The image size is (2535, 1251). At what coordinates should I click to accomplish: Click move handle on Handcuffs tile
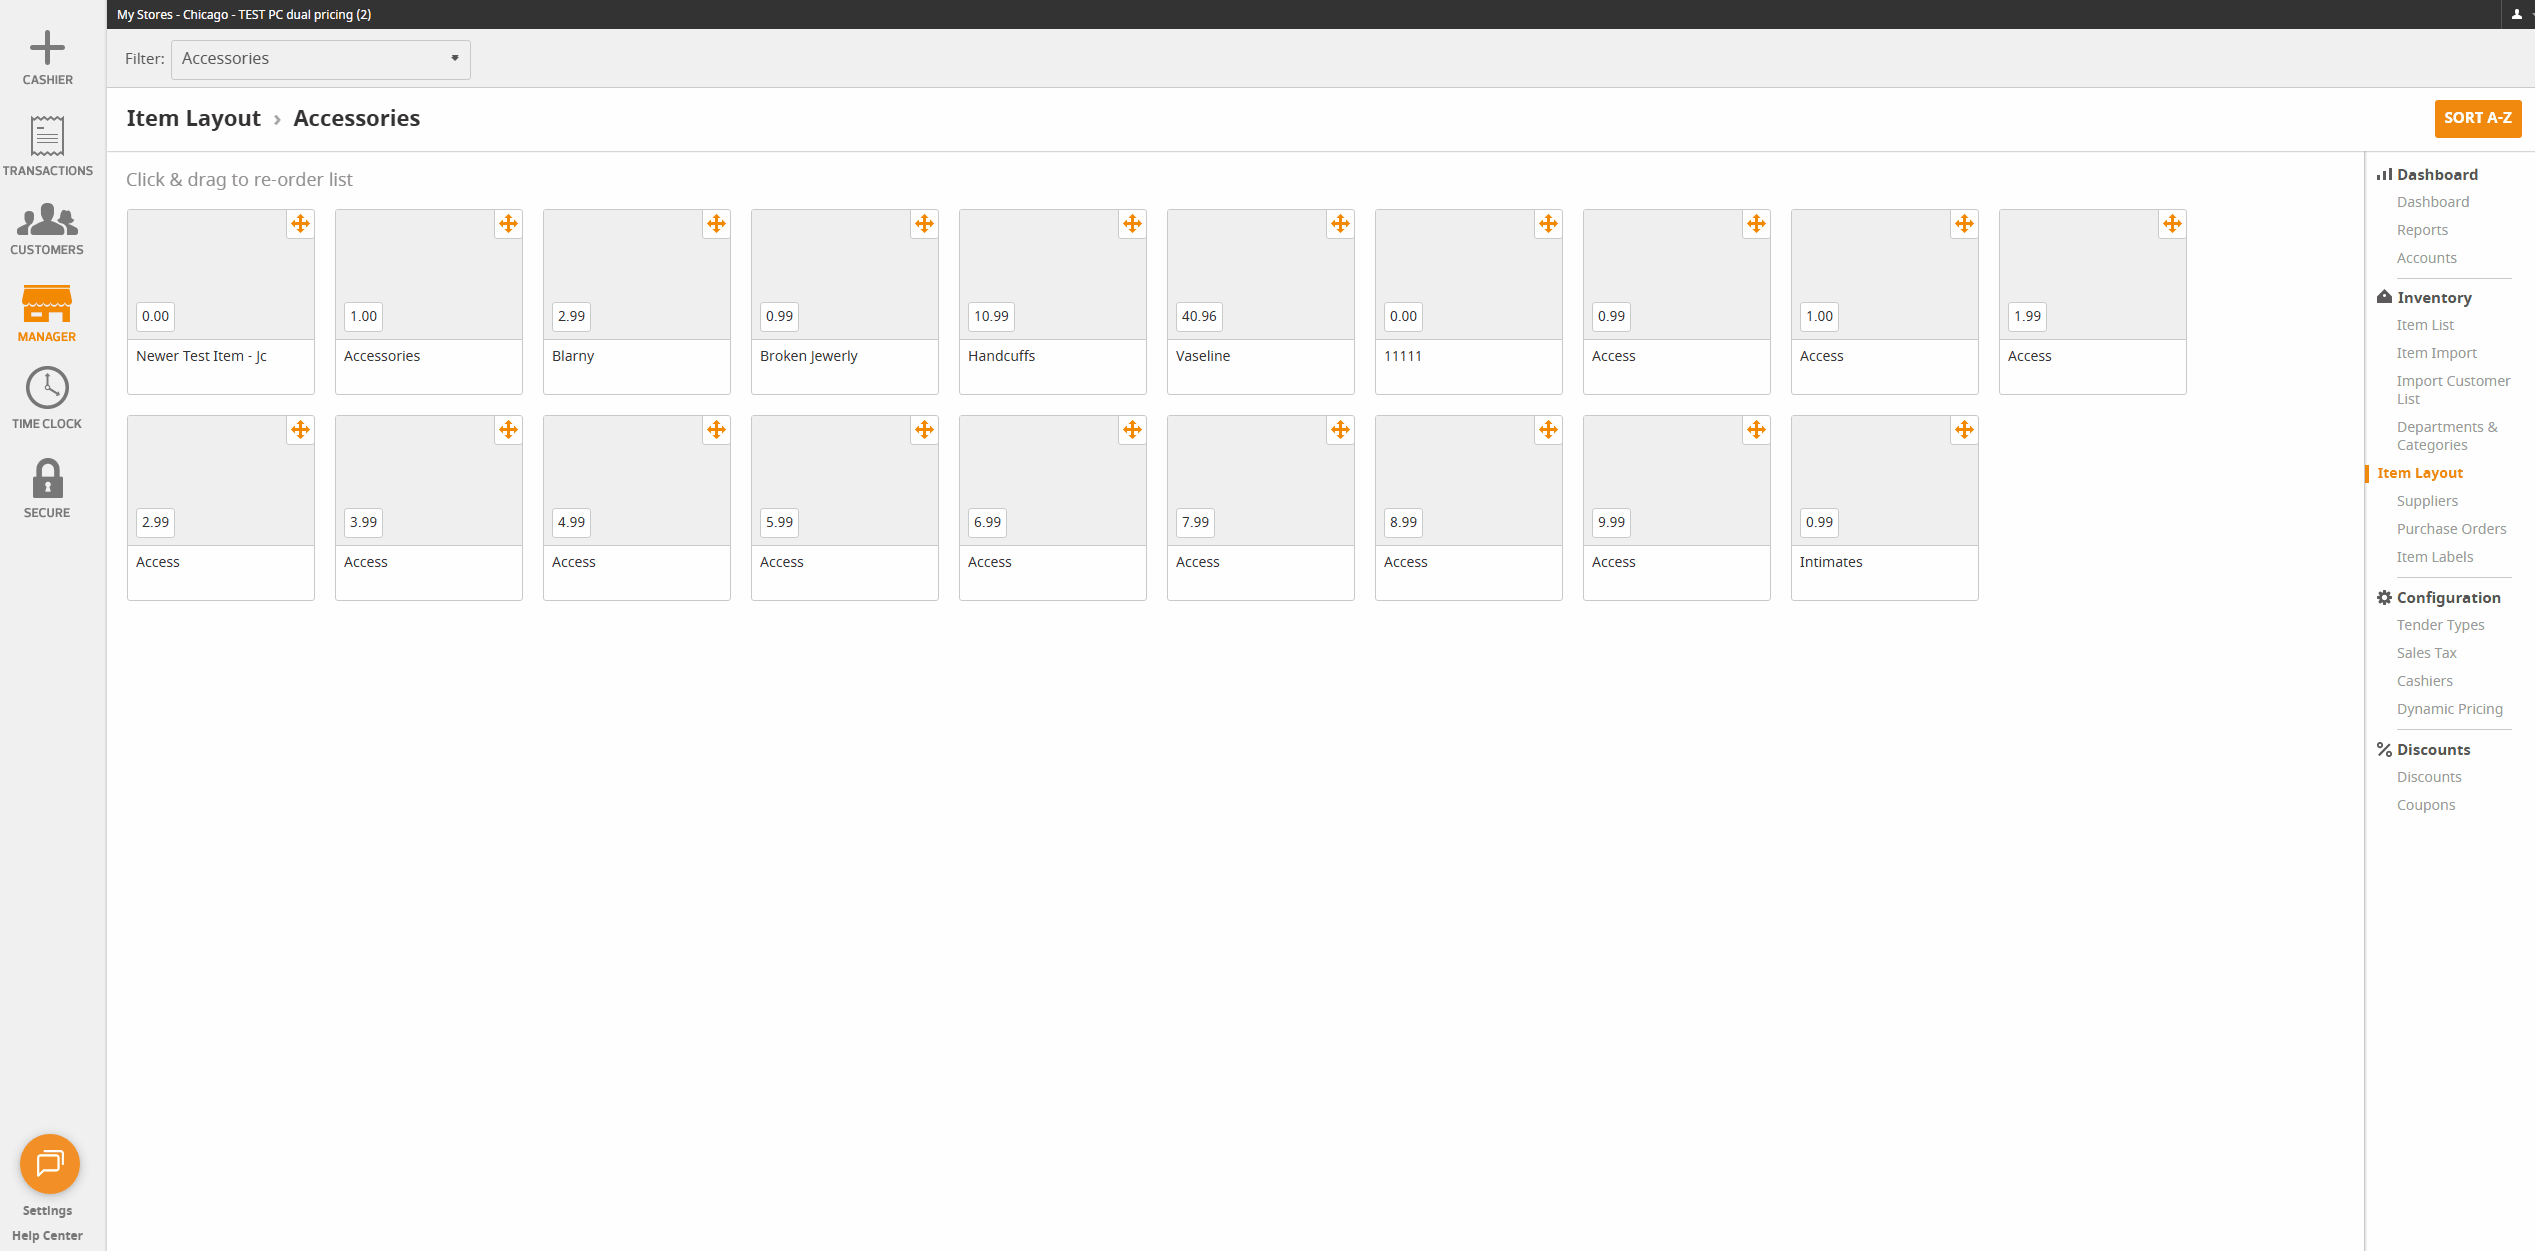tap(1132, 224)
